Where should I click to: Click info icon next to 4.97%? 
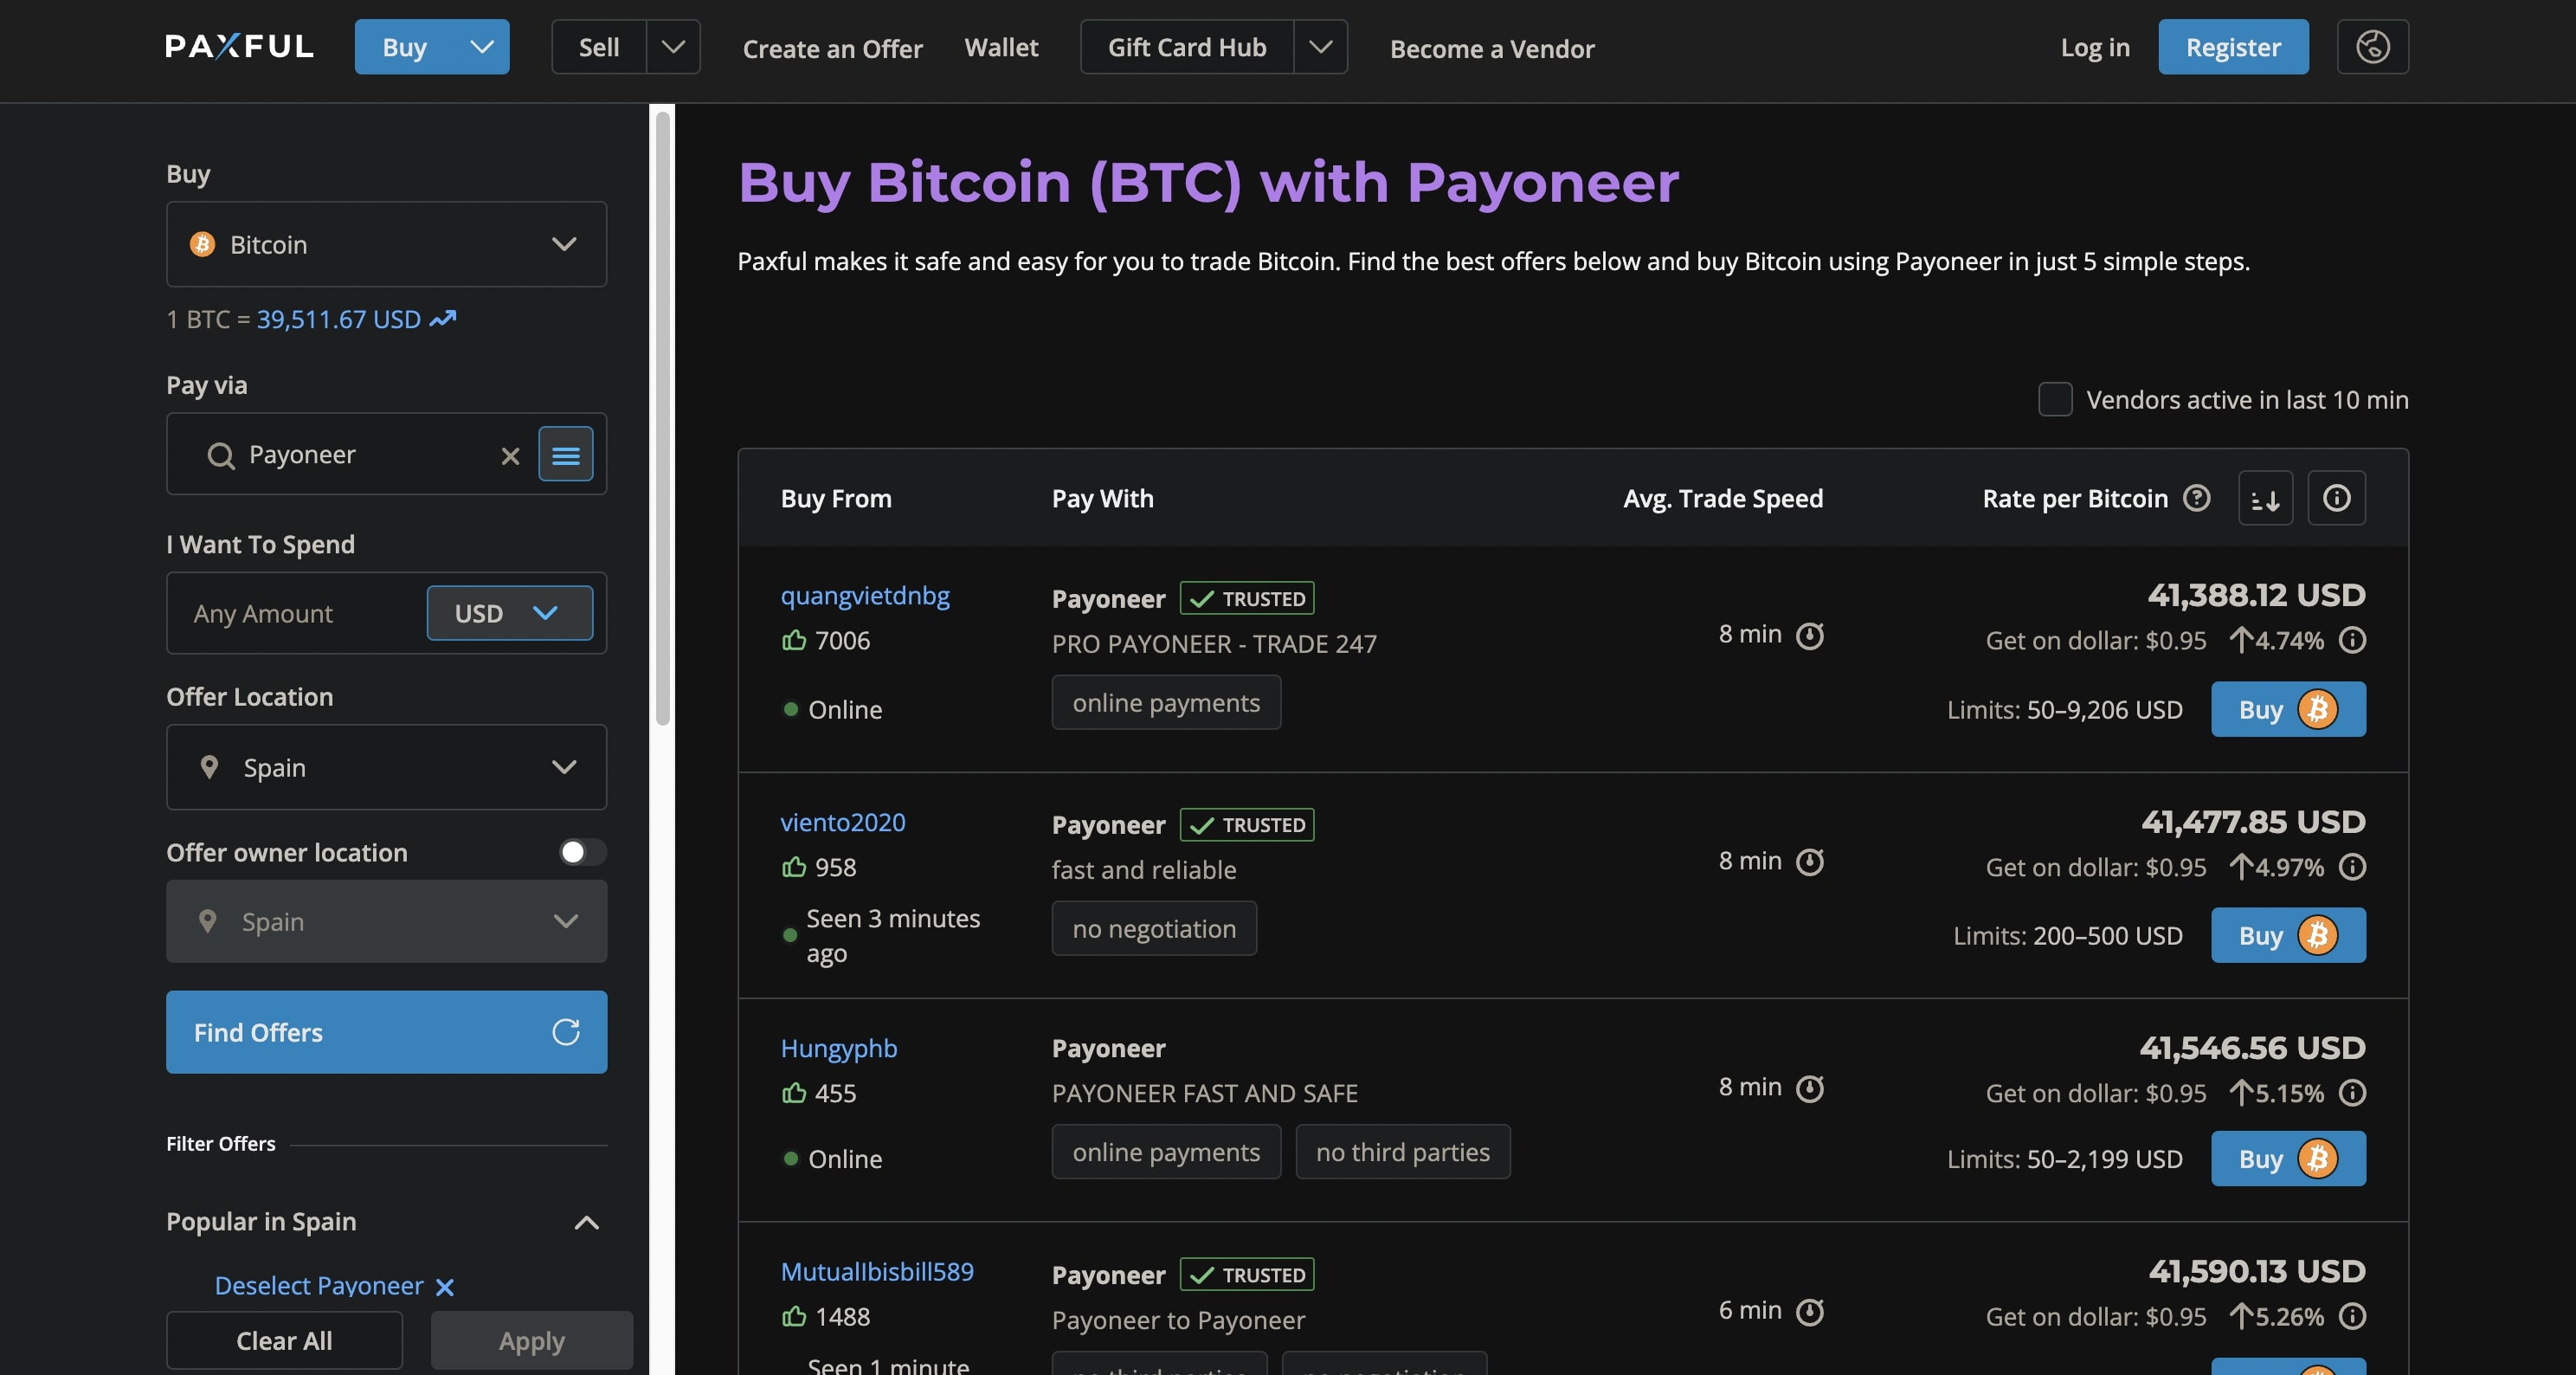pyautogui.click(x=2352, y=867)
